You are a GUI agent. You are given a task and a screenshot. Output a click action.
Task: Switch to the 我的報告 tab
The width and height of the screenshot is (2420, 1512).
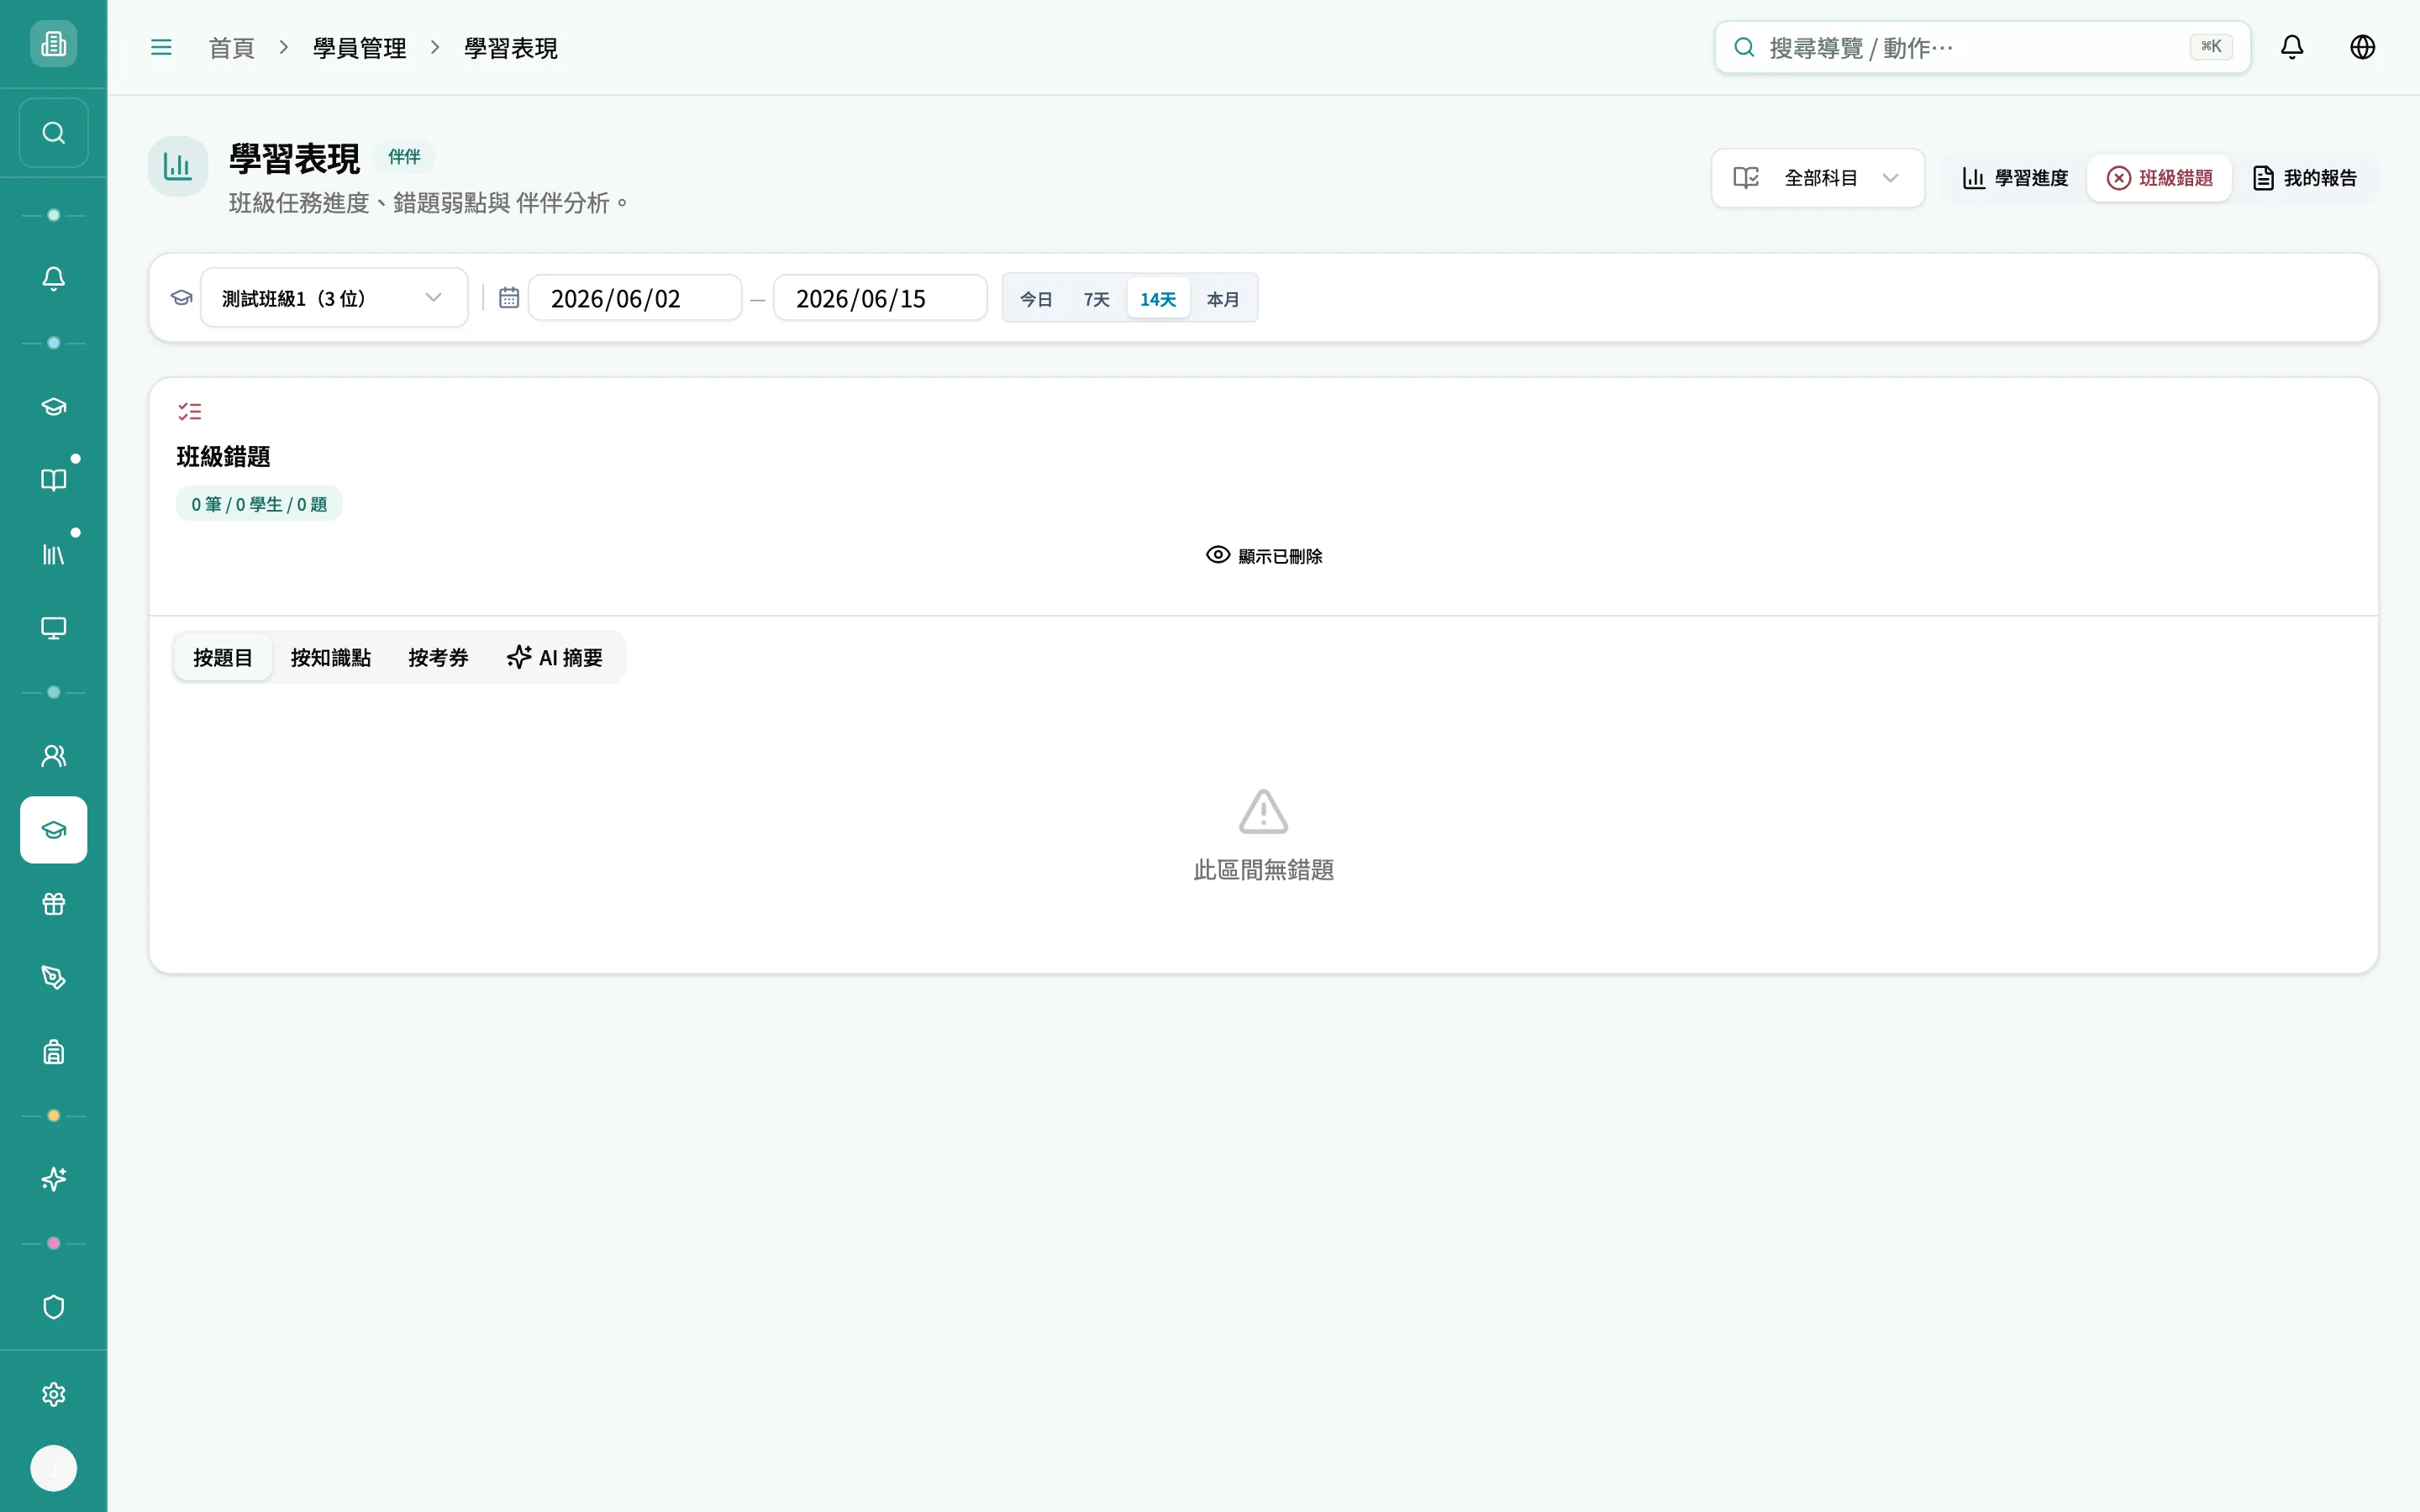(x=2305, y=178)
